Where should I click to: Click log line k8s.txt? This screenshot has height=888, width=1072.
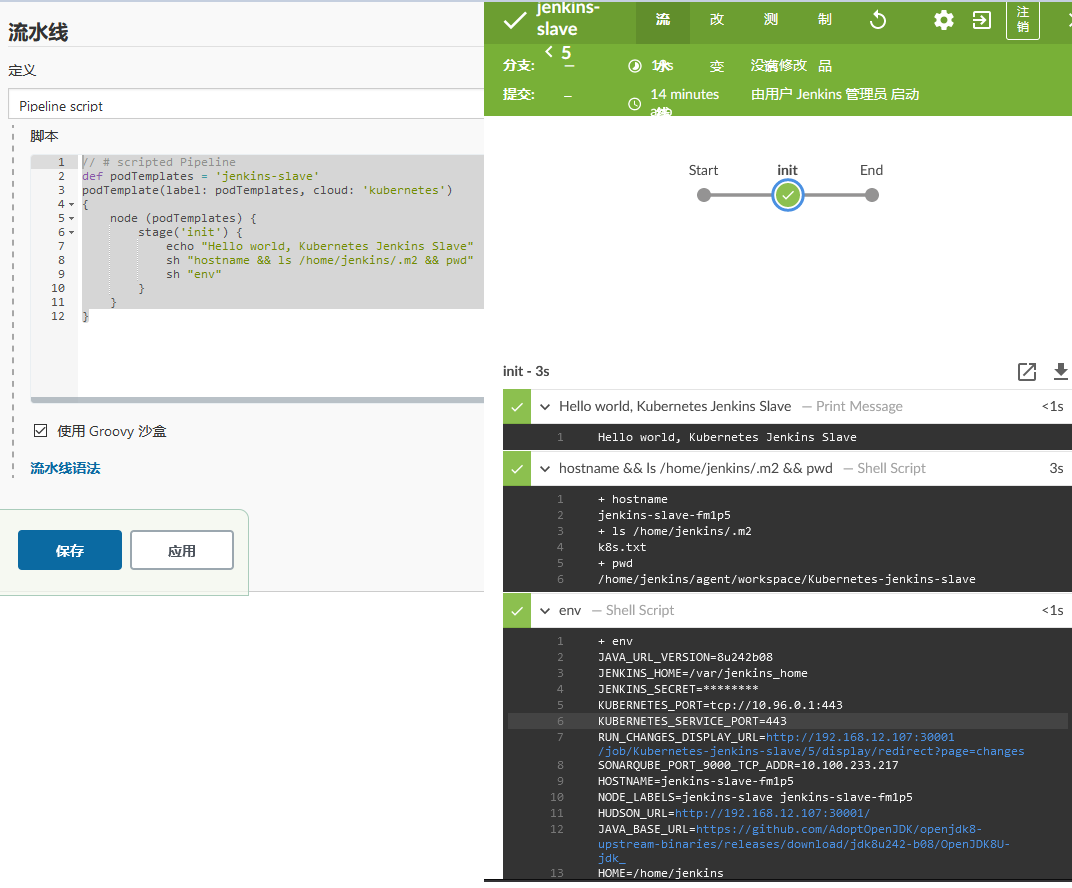(622, 548)
